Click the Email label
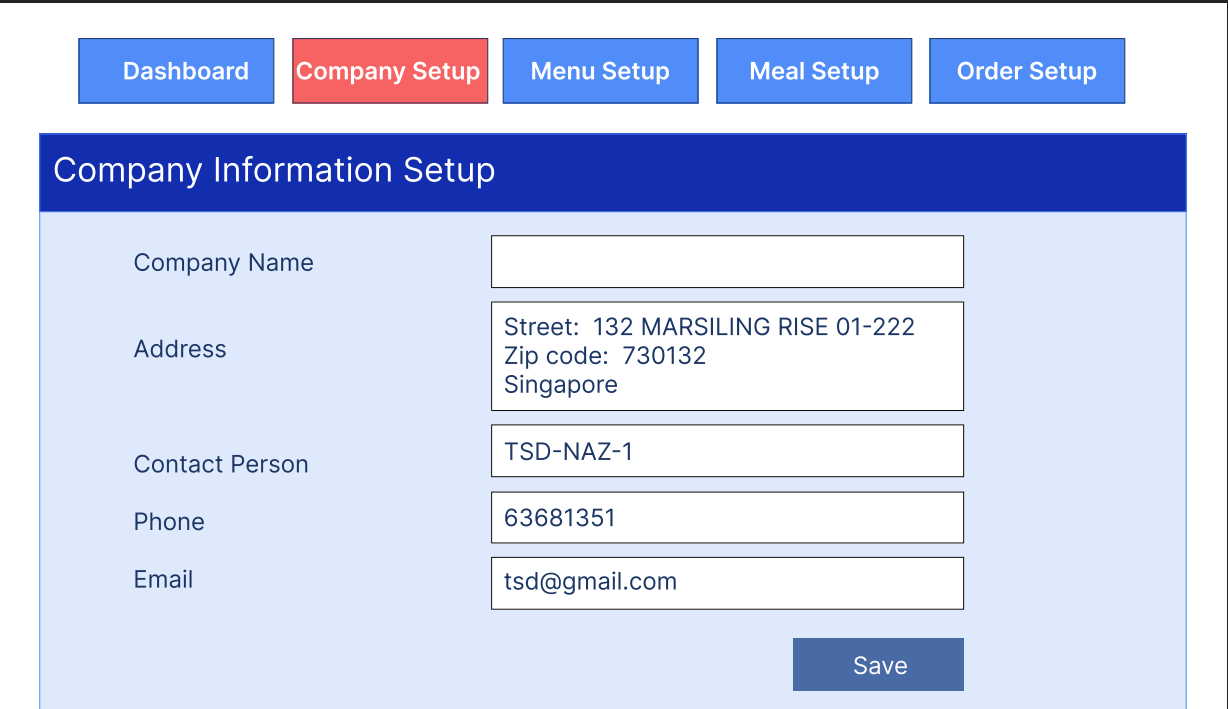The image size is (1228, 709). pos(163,580)
